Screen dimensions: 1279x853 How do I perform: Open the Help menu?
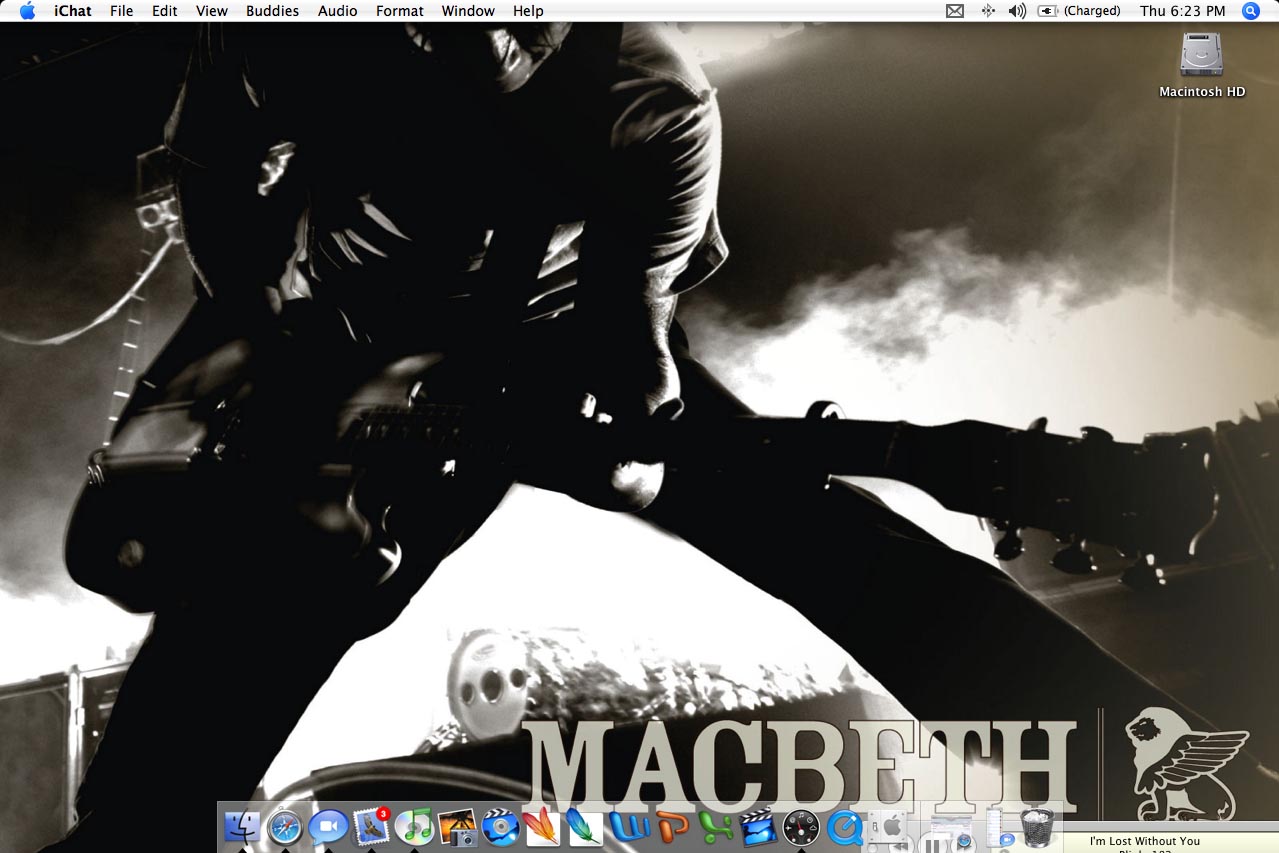tap(528, 11)
